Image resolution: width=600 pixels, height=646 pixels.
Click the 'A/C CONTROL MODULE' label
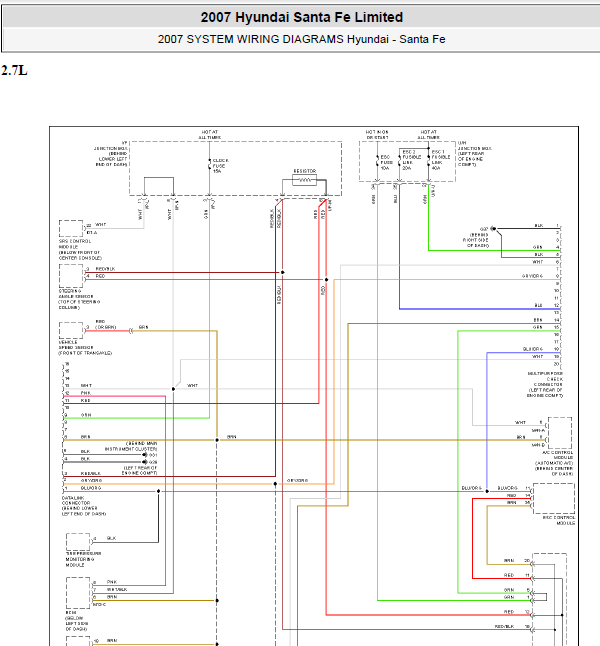(x=554, y=463)
